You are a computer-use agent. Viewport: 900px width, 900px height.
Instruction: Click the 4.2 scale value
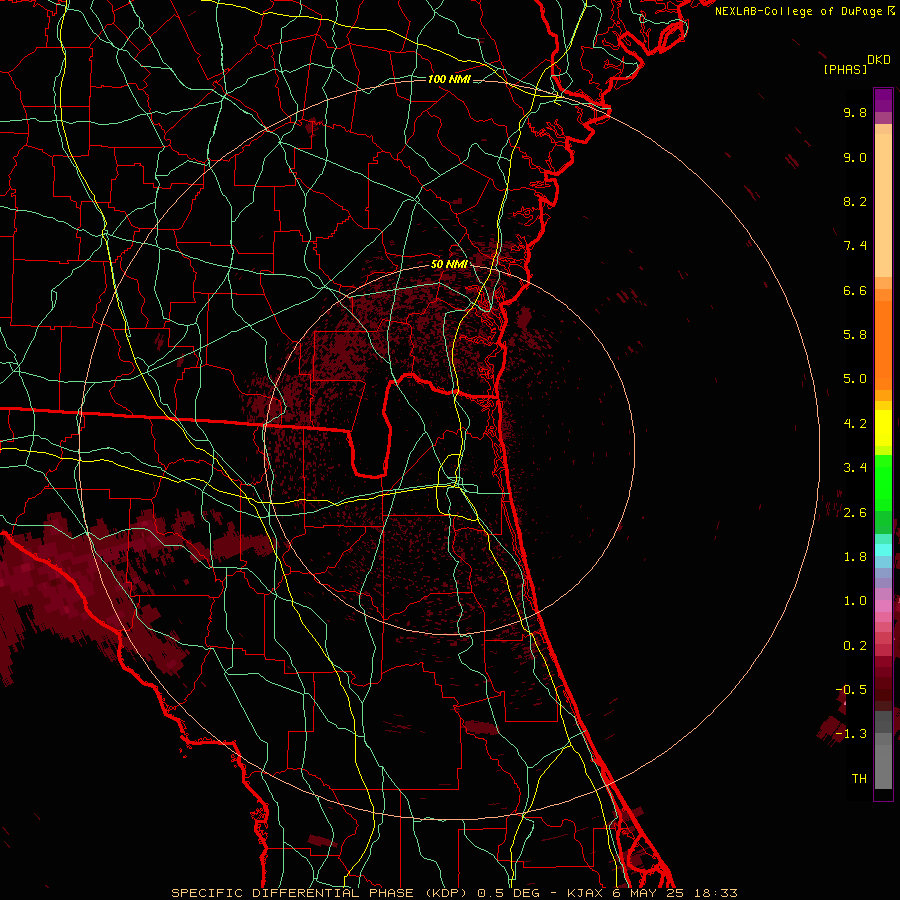coord(855,424)
